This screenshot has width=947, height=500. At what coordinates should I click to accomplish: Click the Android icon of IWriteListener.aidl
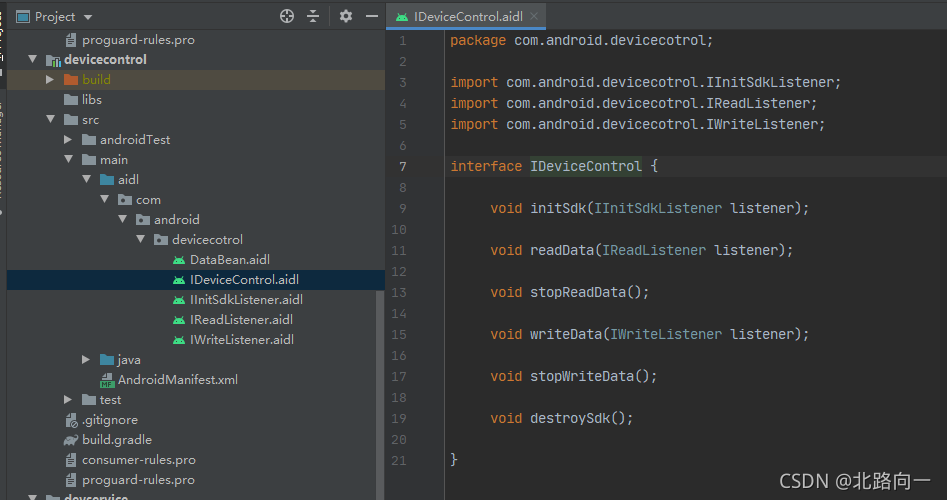(x=179, y=340)
